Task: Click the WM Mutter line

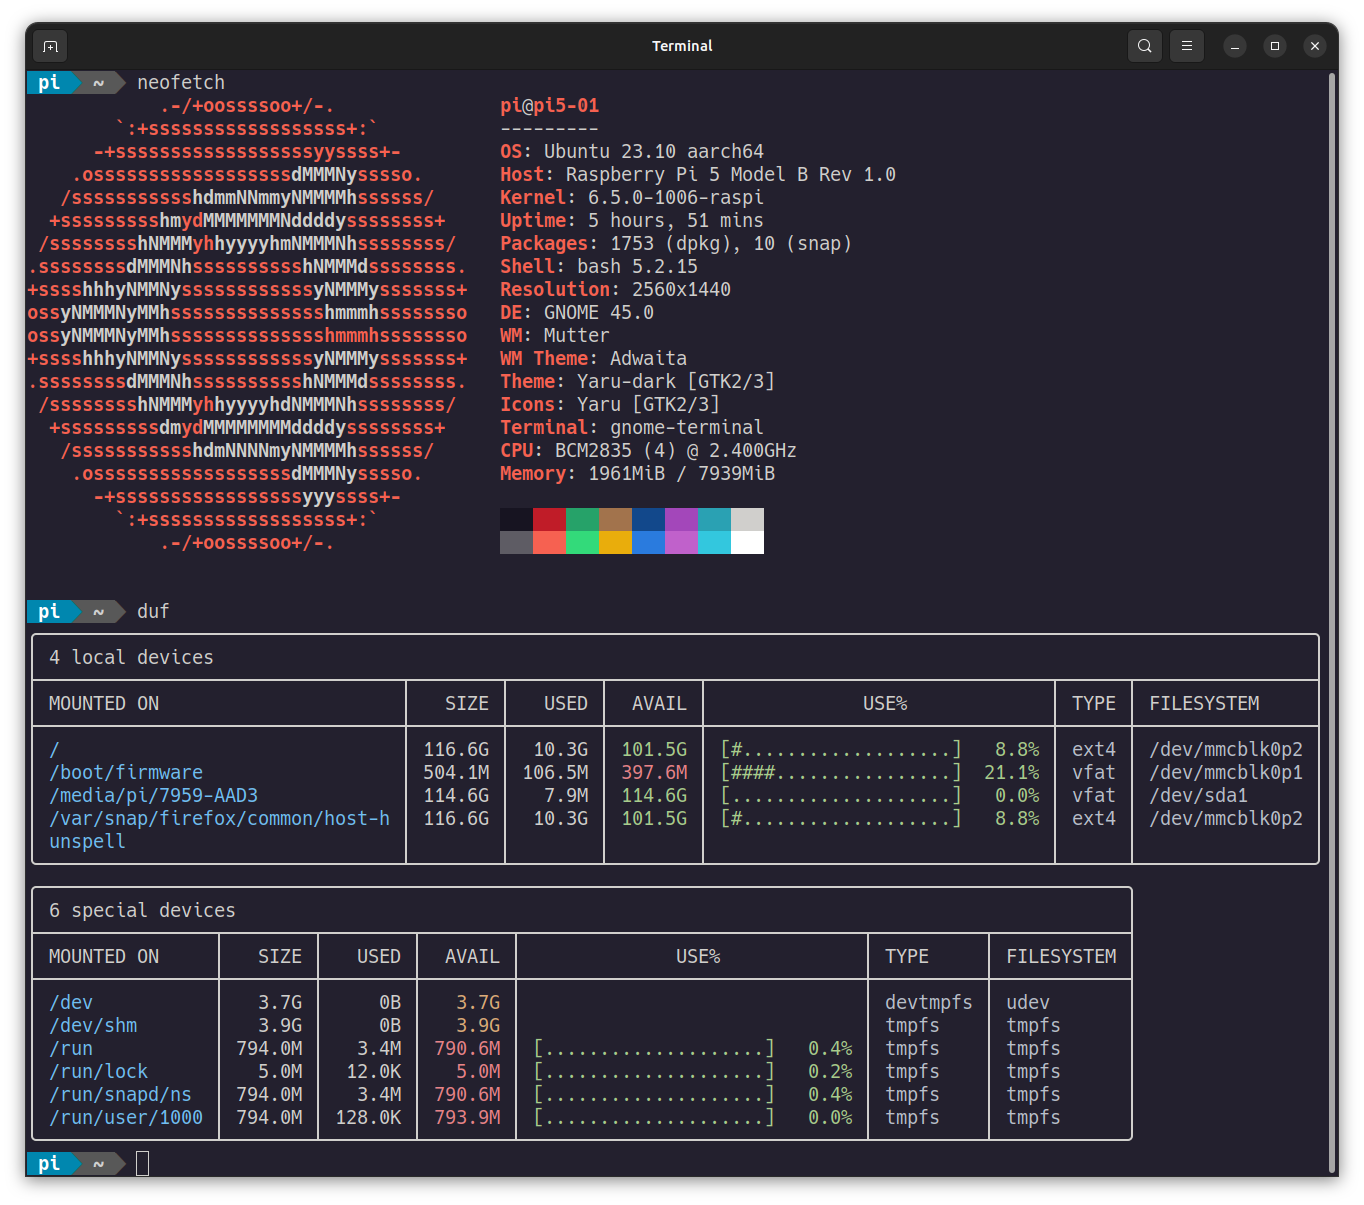Action: (x=555, y=335)
